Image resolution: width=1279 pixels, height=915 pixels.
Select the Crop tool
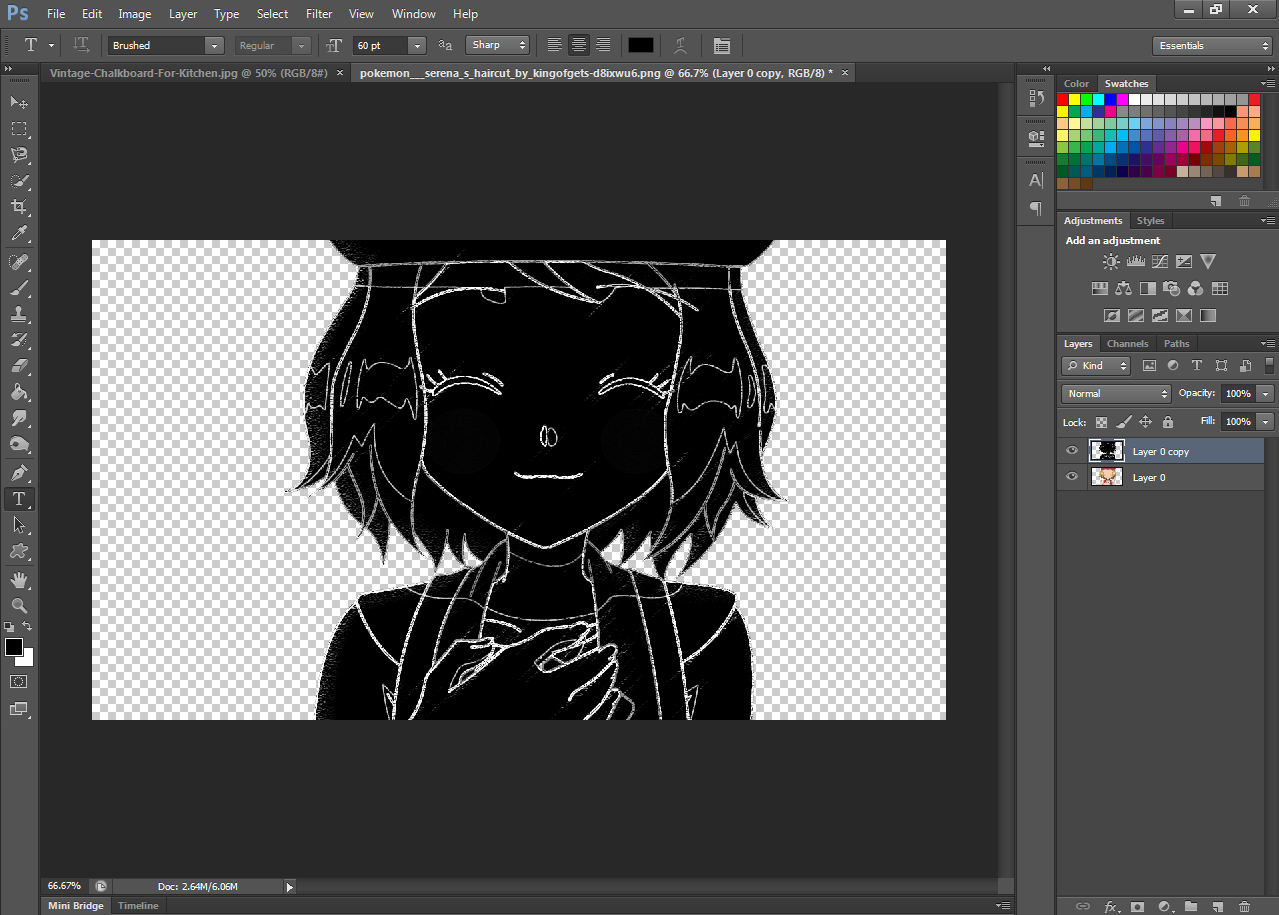point(19,207)
